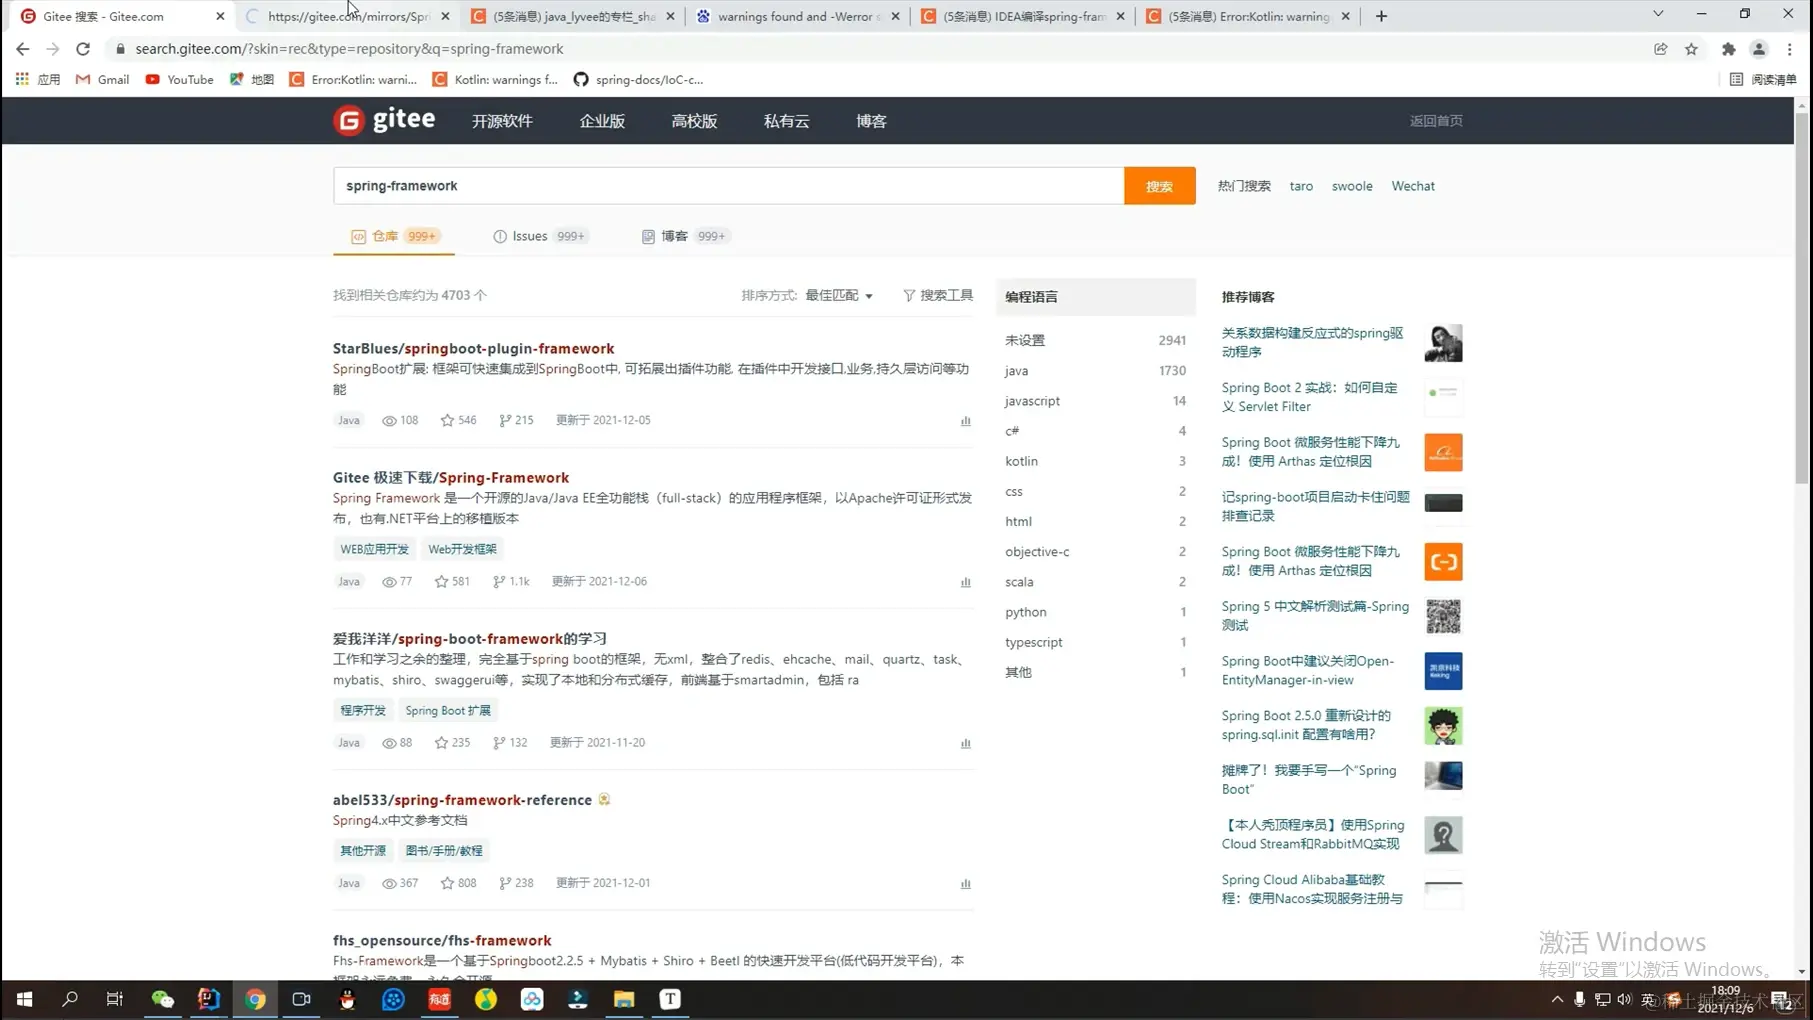Screen dimensions: 1813x1020
Task: Open Windows Start menu
Action: coord(24,999)
